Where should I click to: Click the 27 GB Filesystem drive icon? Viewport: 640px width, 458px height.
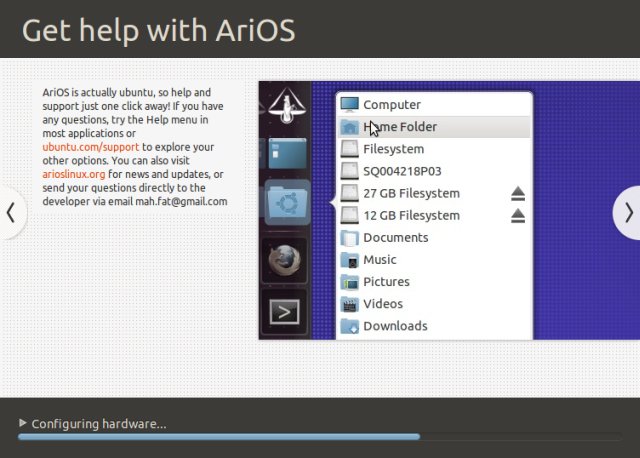point(349,193)
